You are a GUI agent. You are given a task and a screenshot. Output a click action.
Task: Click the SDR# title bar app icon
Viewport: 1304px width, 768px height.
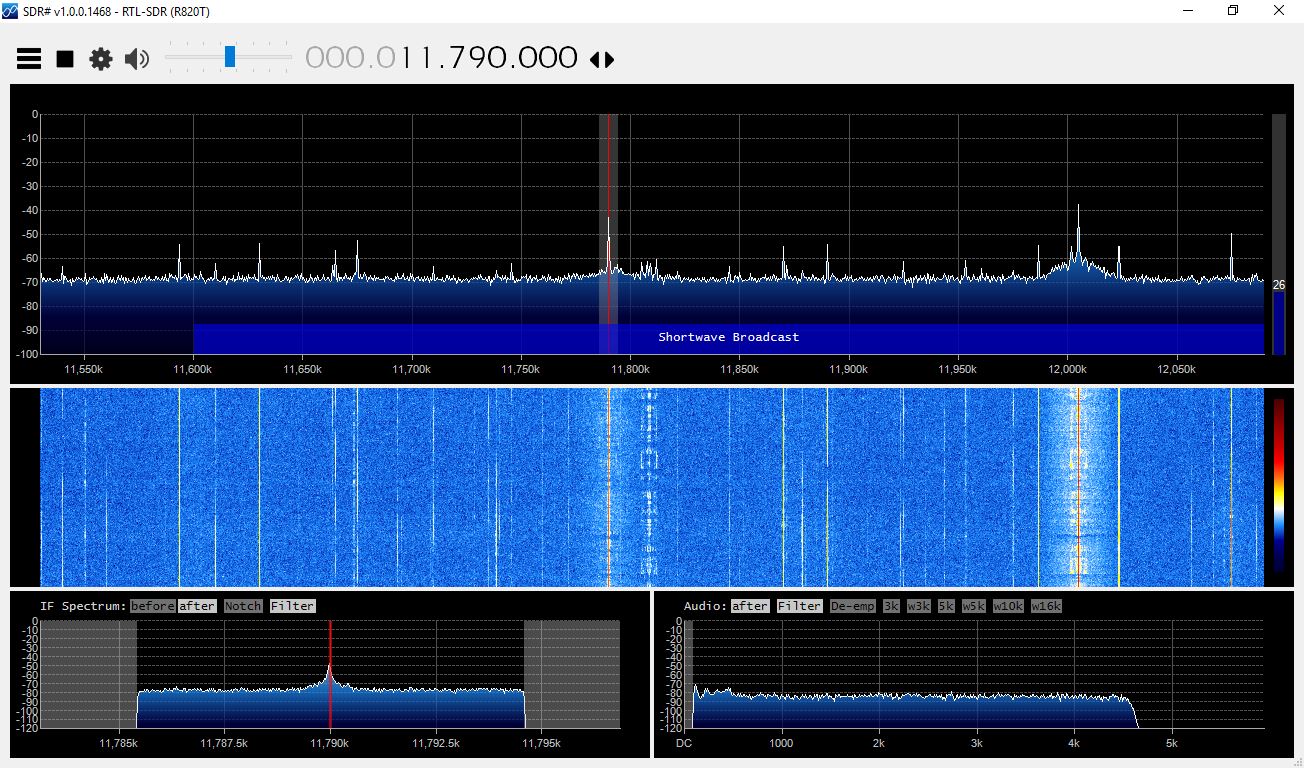(10, 10)
